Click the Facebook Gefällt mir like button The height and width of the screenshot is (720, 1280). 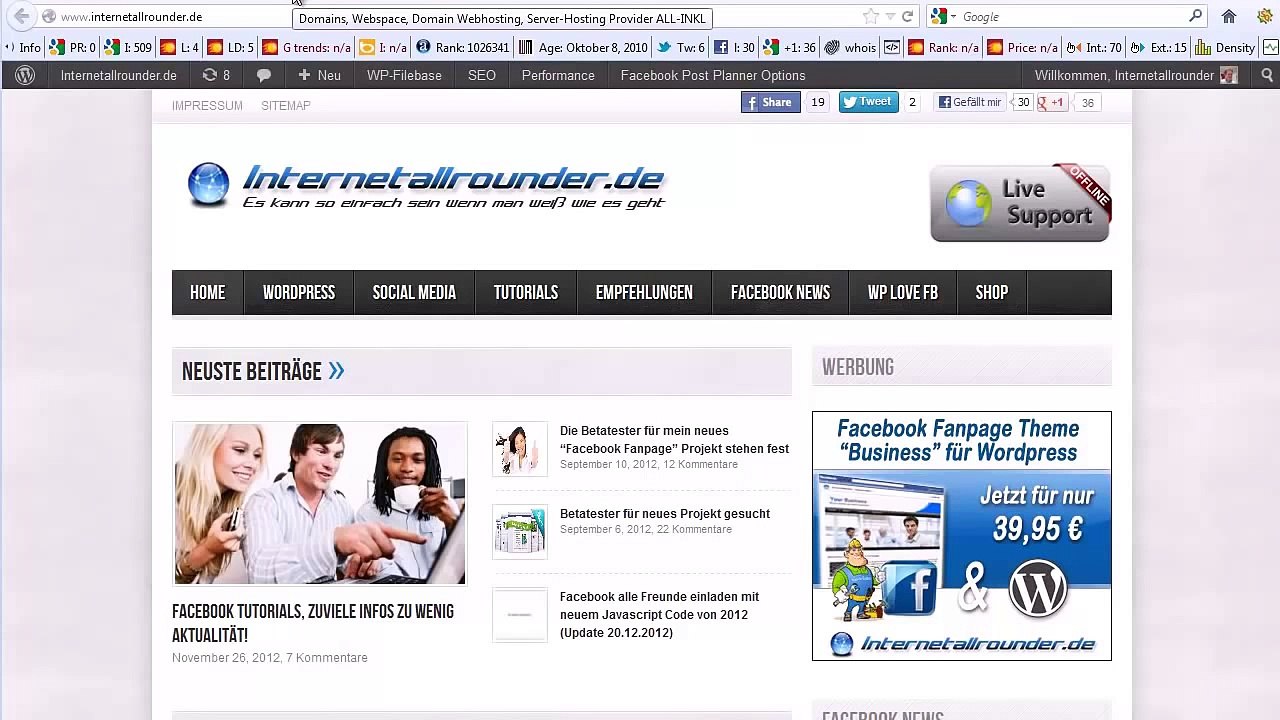pos(970,102)
